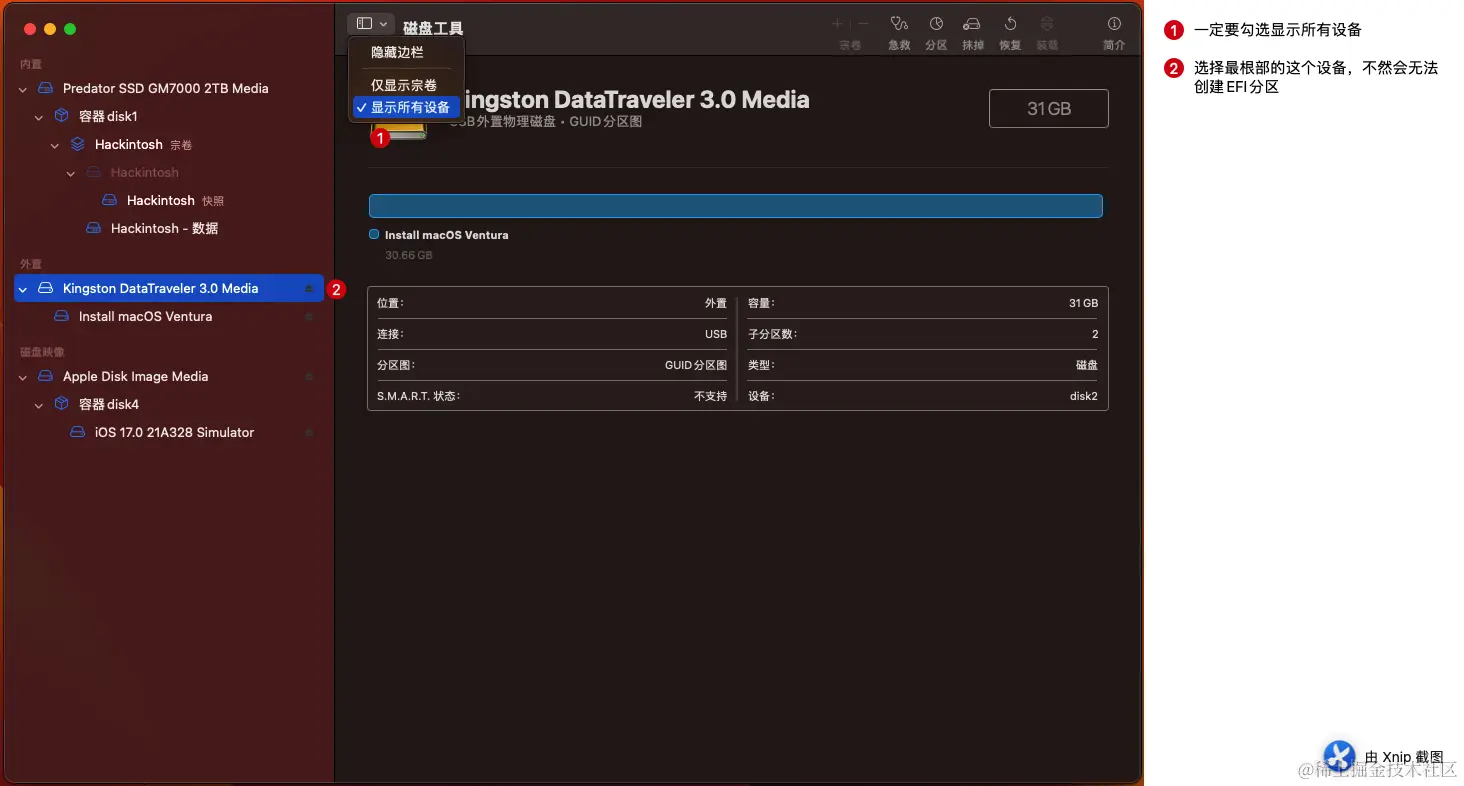Collapse the Kingston DataTraveler 3.0 Media chevron

click(x=23, y=289)
